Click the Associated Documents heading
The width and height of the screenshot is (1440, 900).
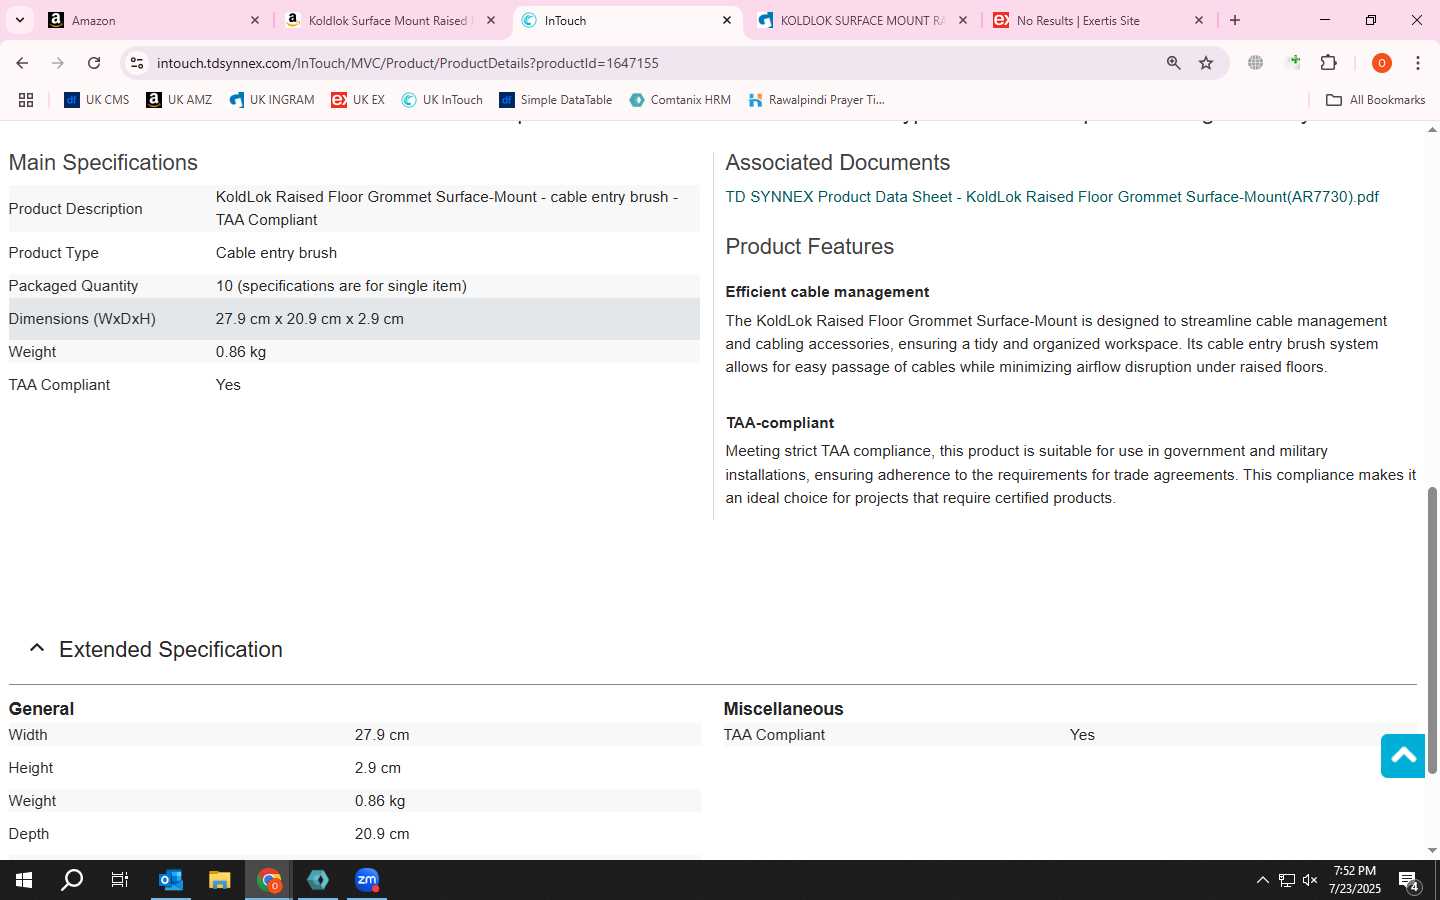tap(837, 163)
